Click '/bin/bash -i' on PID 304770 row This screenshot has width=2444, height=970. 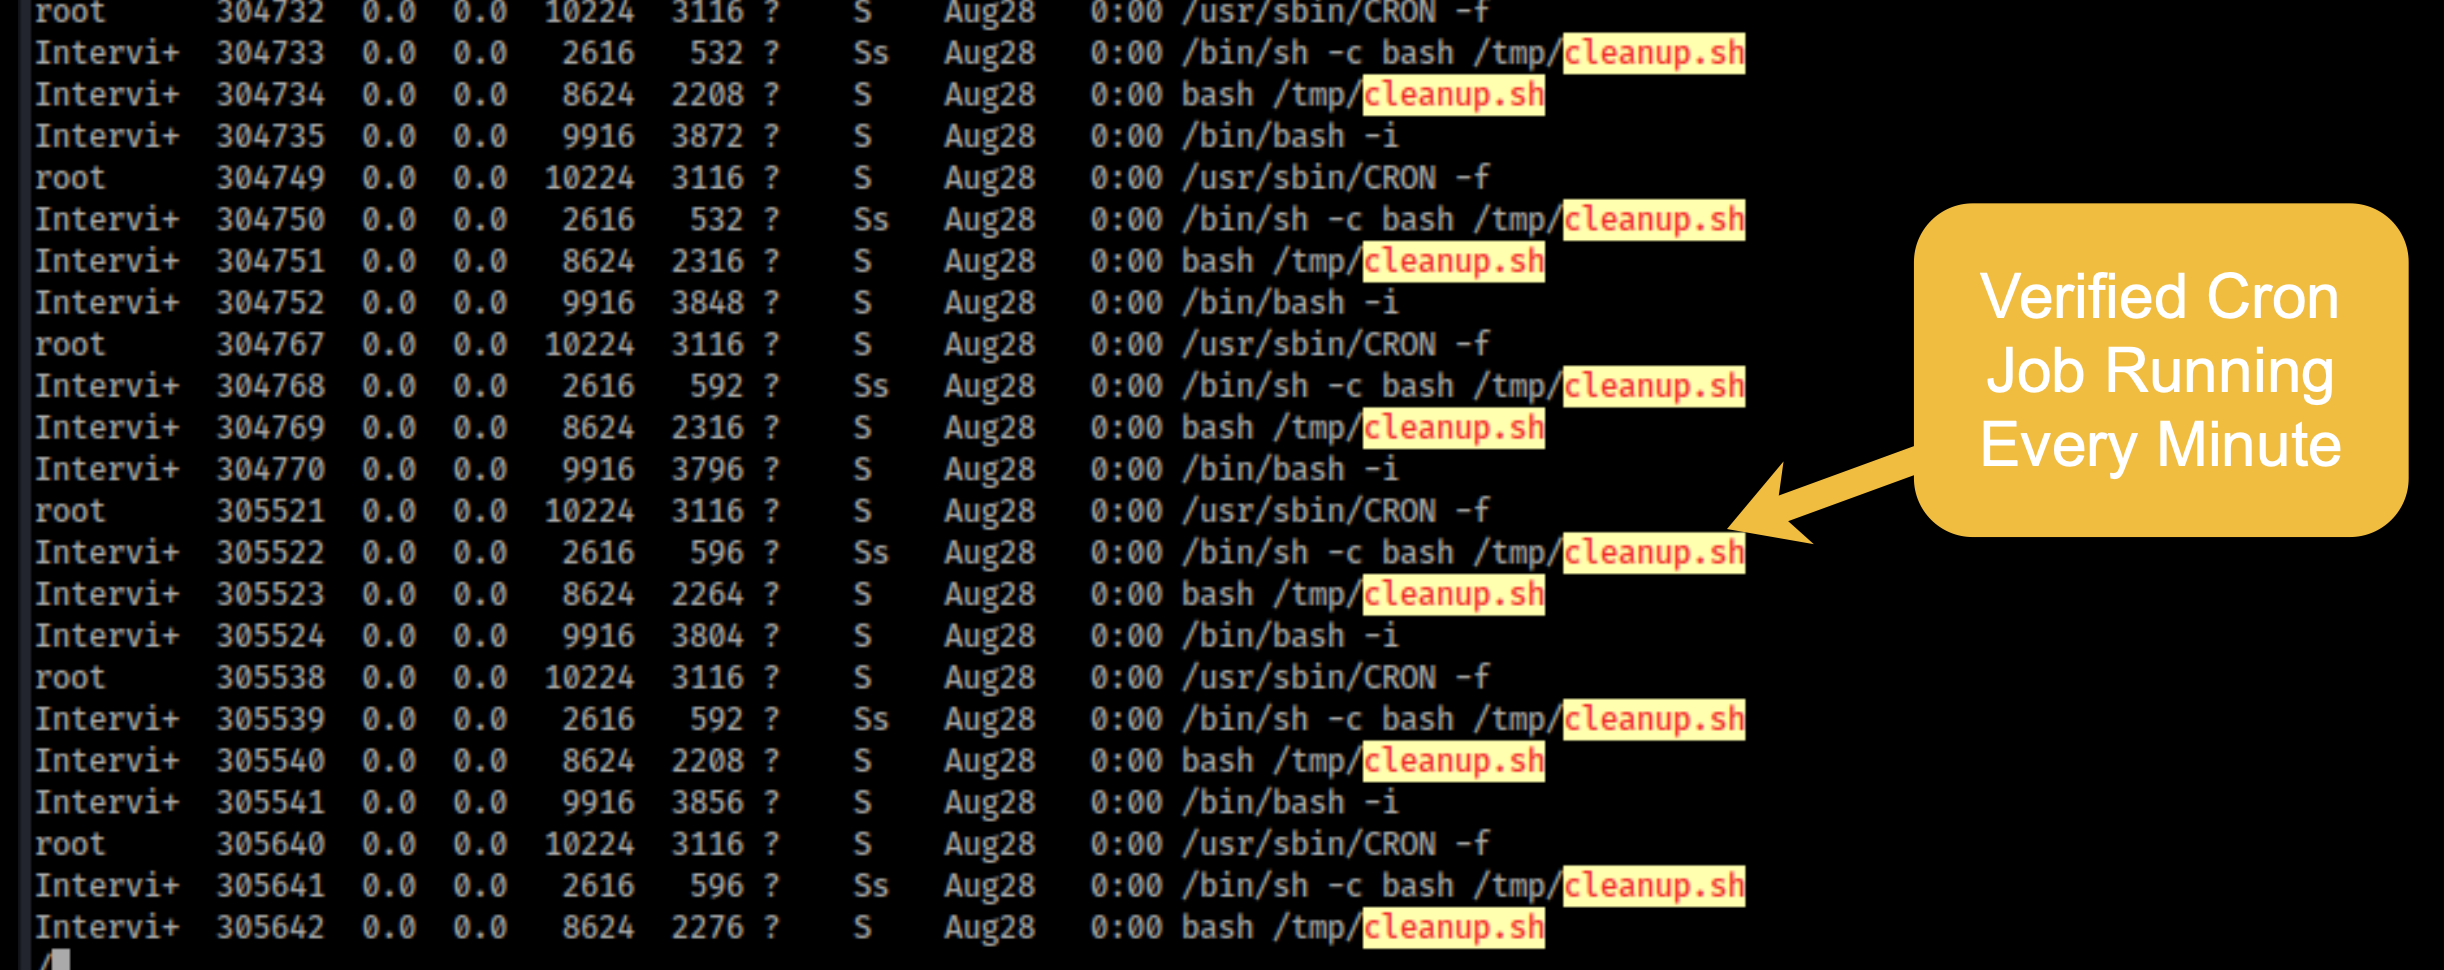pyautogui.click(x=1289, y=469)
